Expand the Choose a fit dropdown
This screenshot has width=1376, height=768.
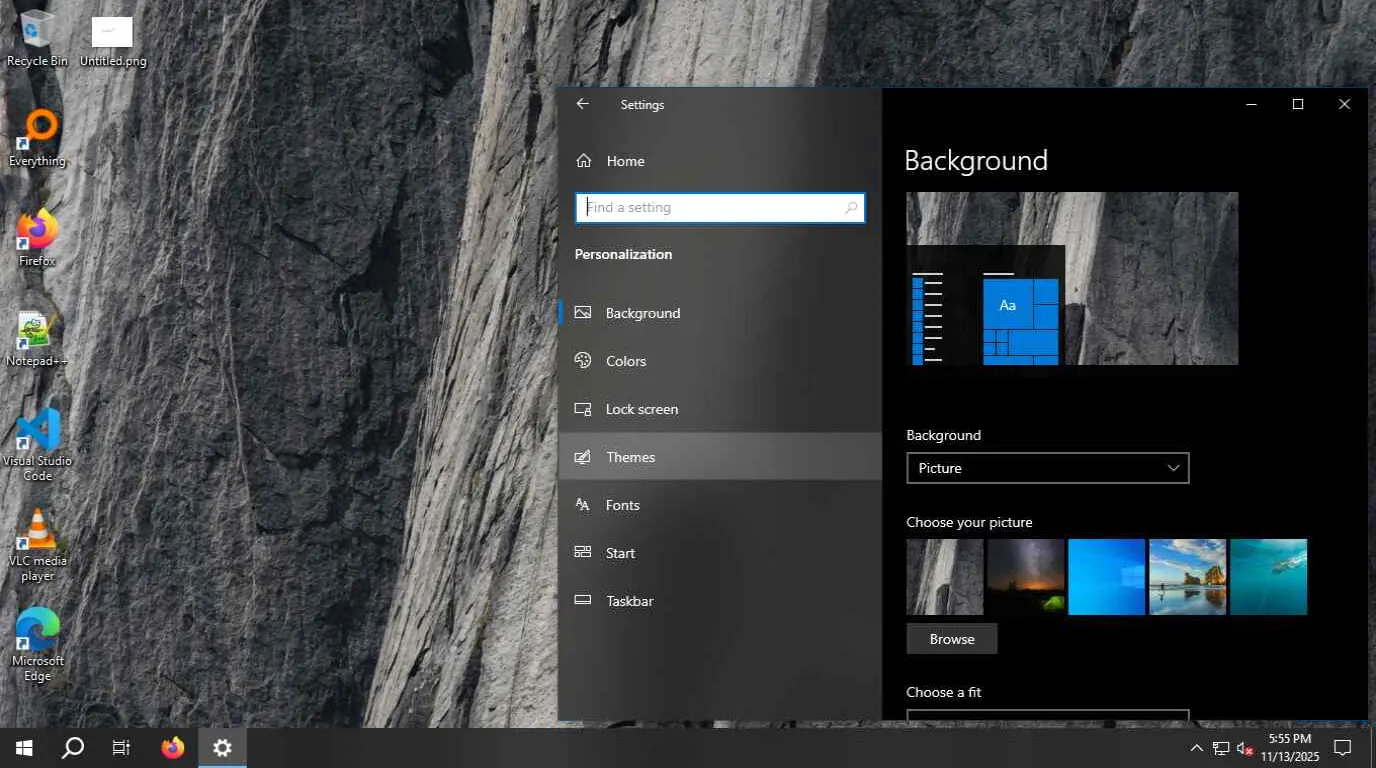coord(1047,715)
